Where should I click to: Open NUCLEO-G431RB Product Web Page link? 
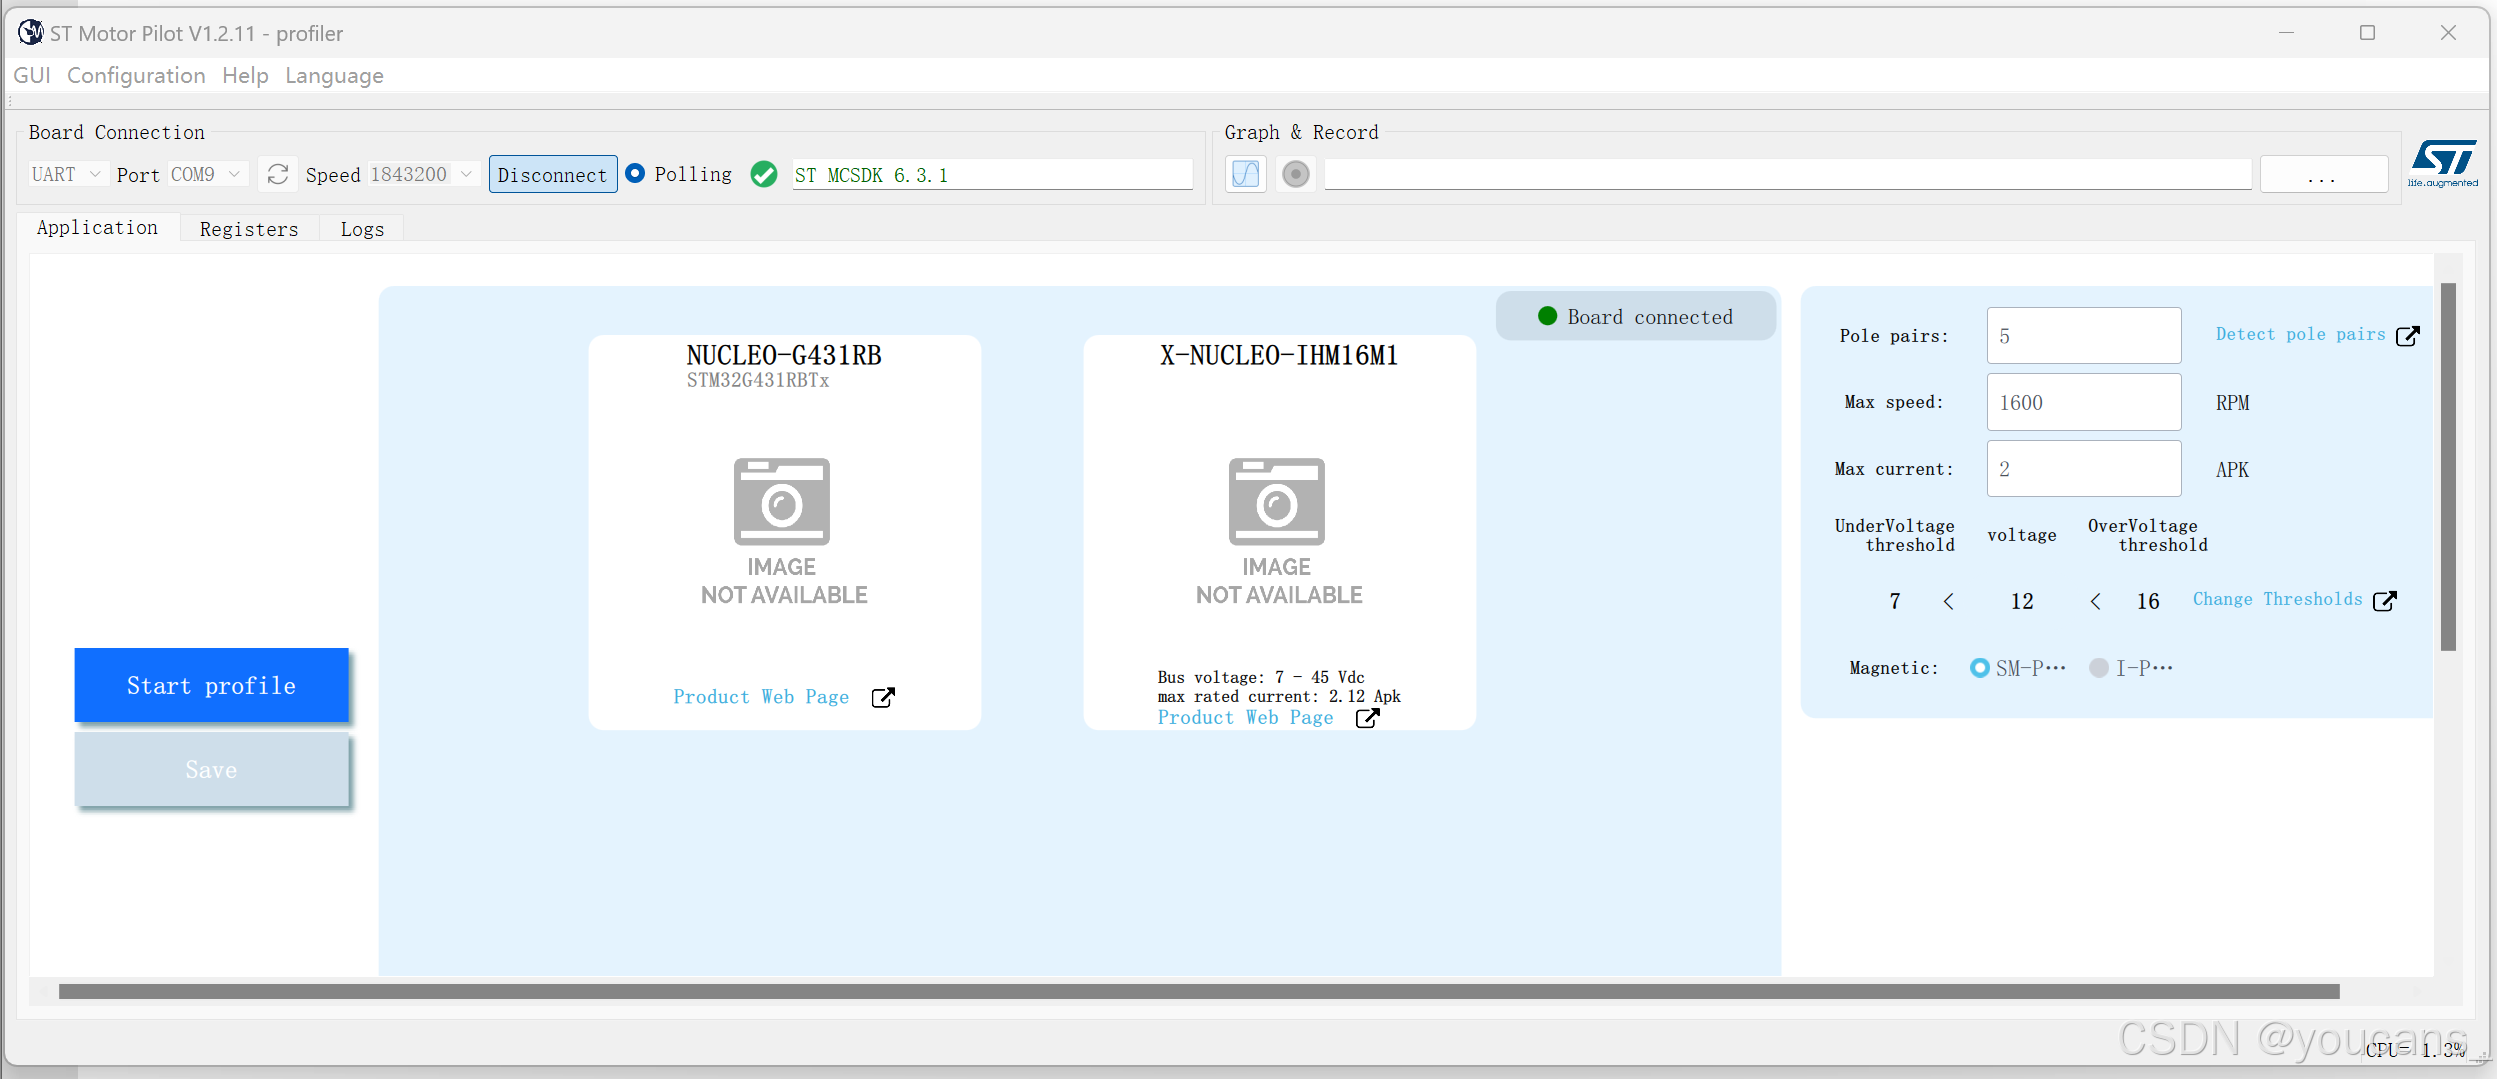pos(761,697)
